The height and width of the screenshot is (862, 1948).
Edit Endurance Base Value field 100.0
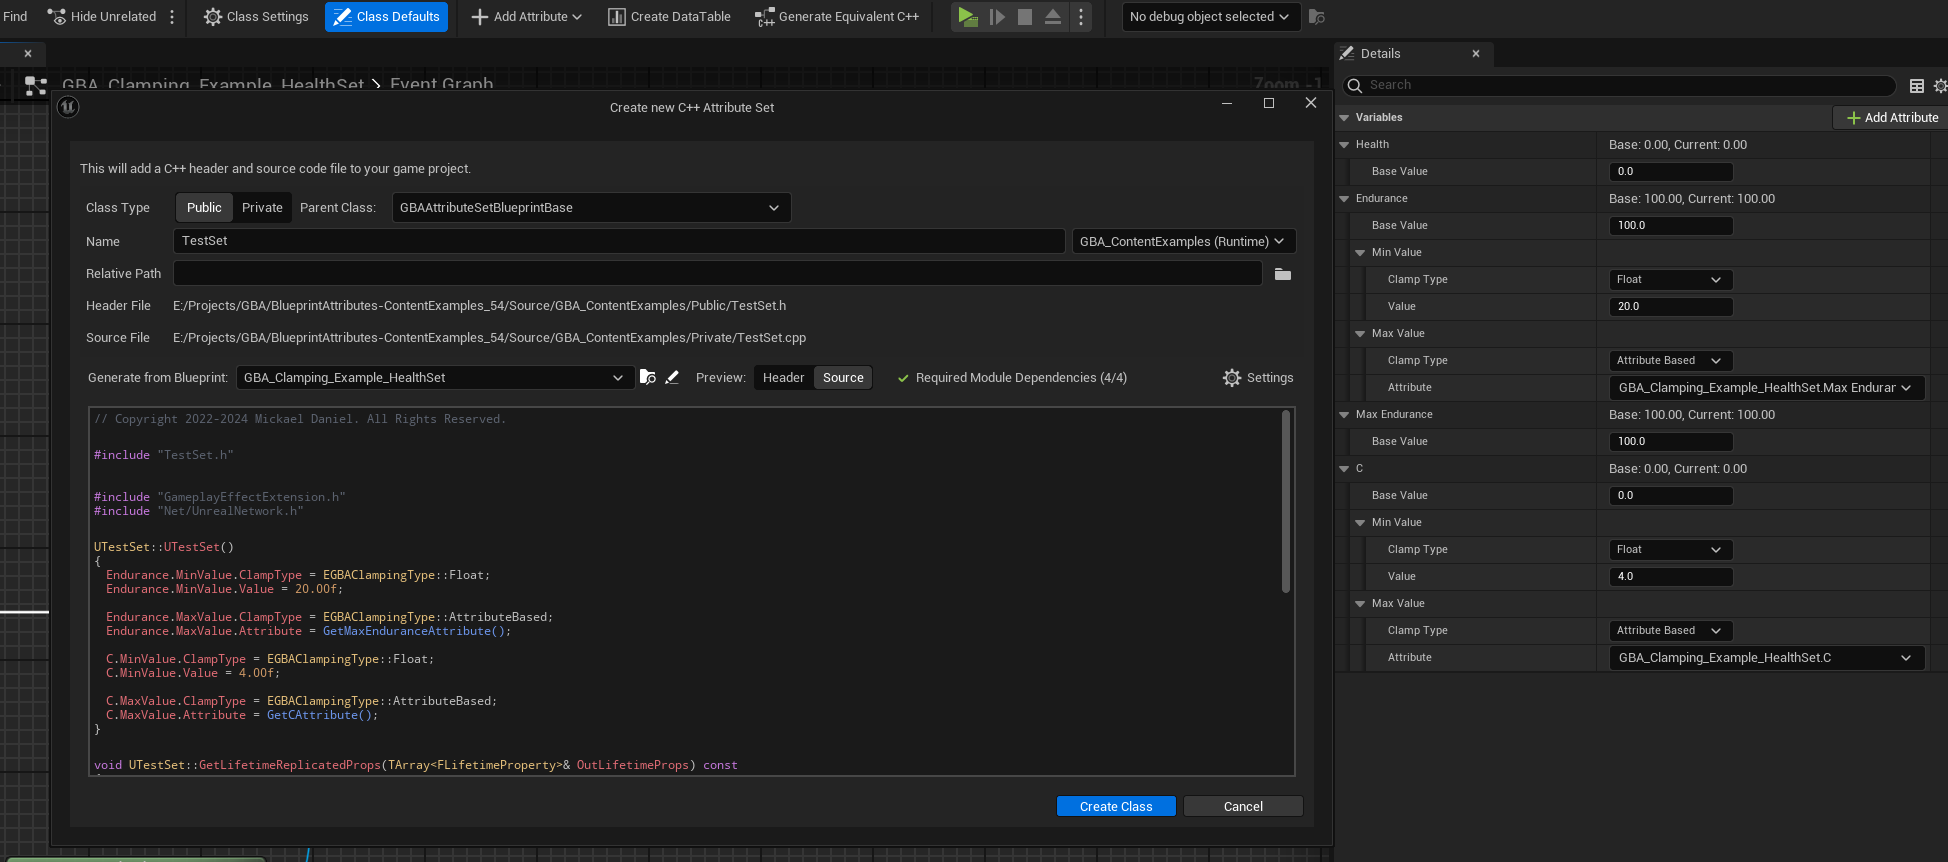(1671, 226)
